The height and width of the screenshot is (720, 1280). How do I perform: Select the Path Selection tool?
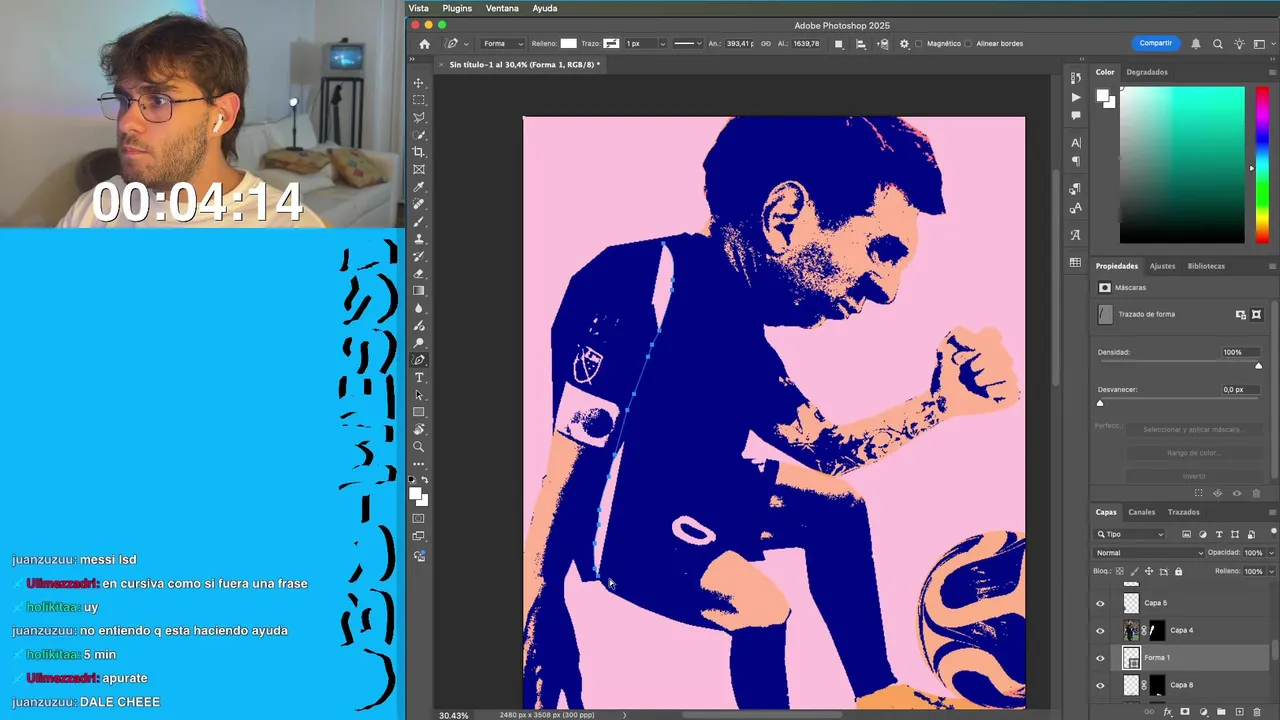coord(419,395)
